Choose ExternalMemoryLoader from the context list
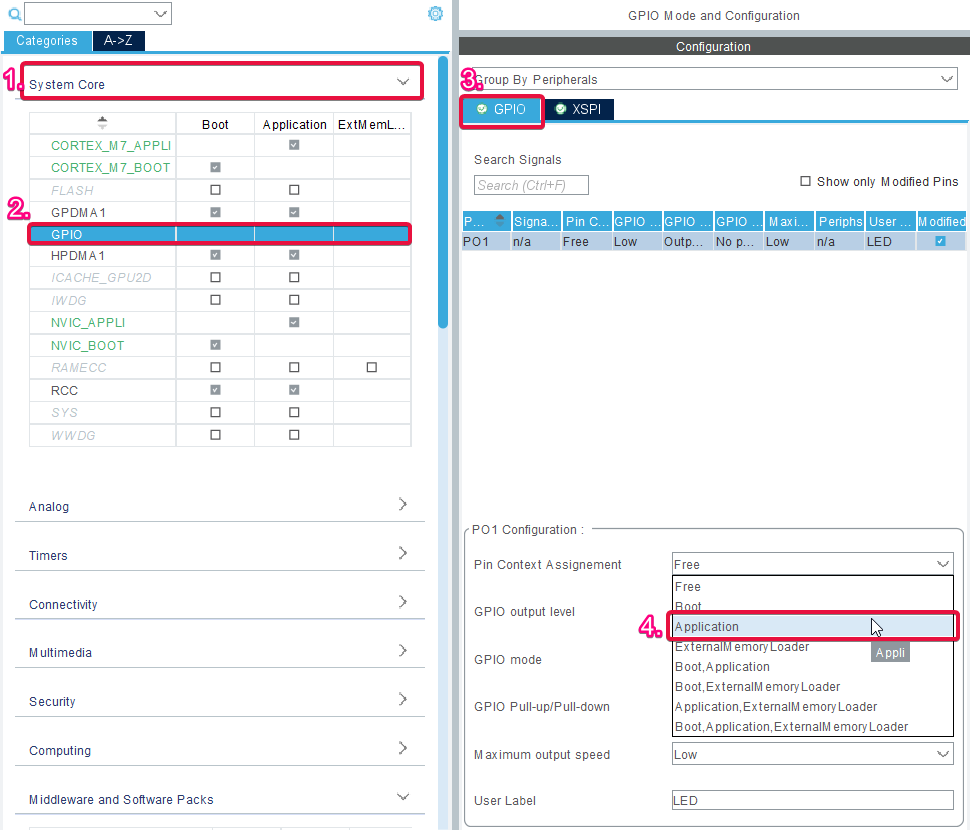The image size is (970, 830). pos(812,647)
